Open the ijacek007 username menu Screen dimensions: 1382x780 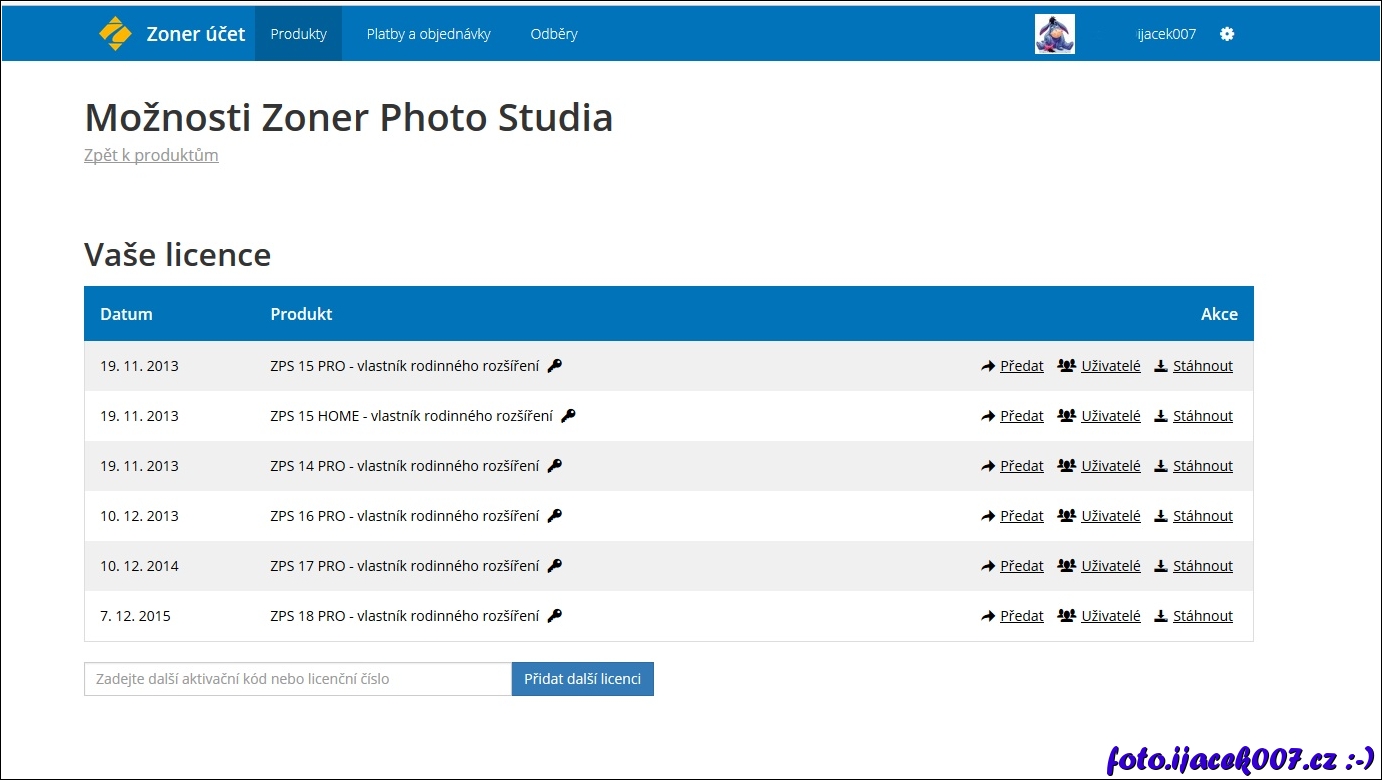point(1166,34)
